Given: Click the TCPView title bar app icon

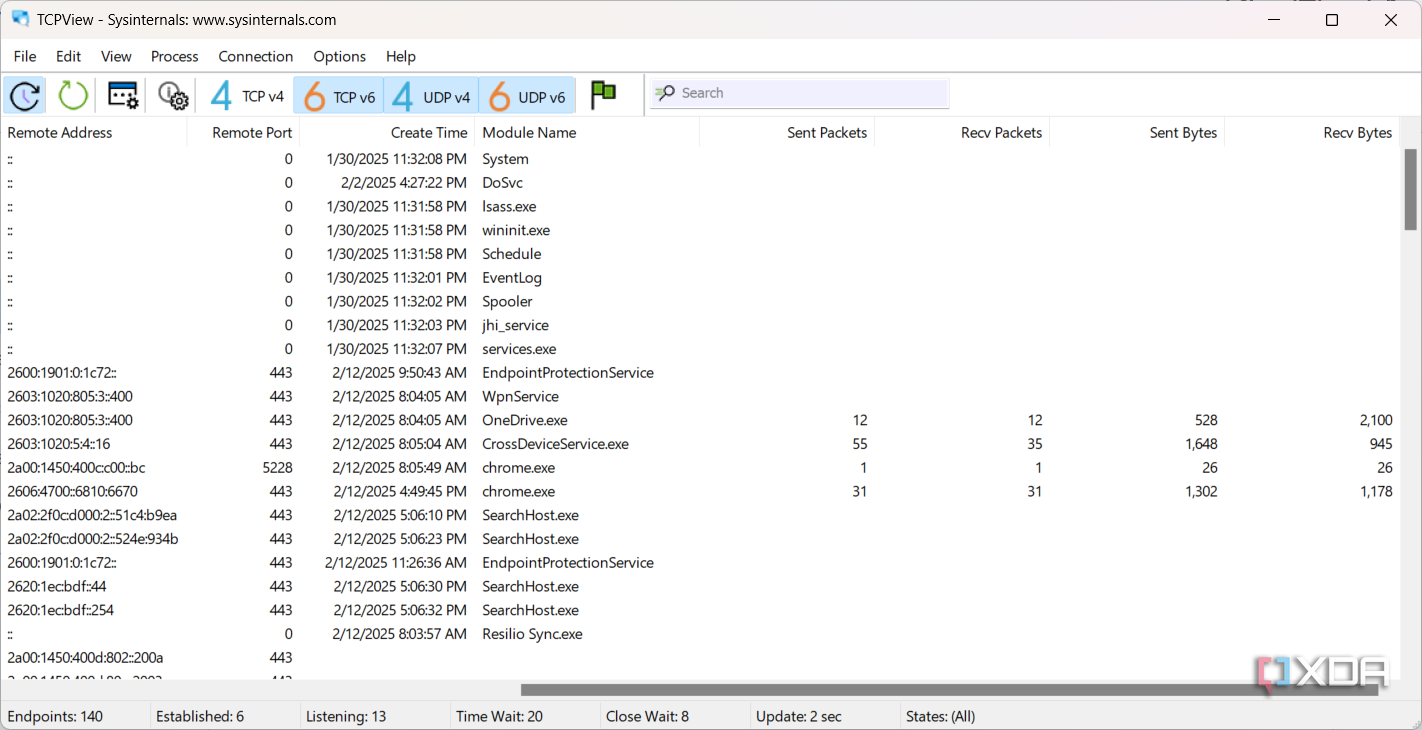Looking at the screenshot, I should [x=20, y=19].
